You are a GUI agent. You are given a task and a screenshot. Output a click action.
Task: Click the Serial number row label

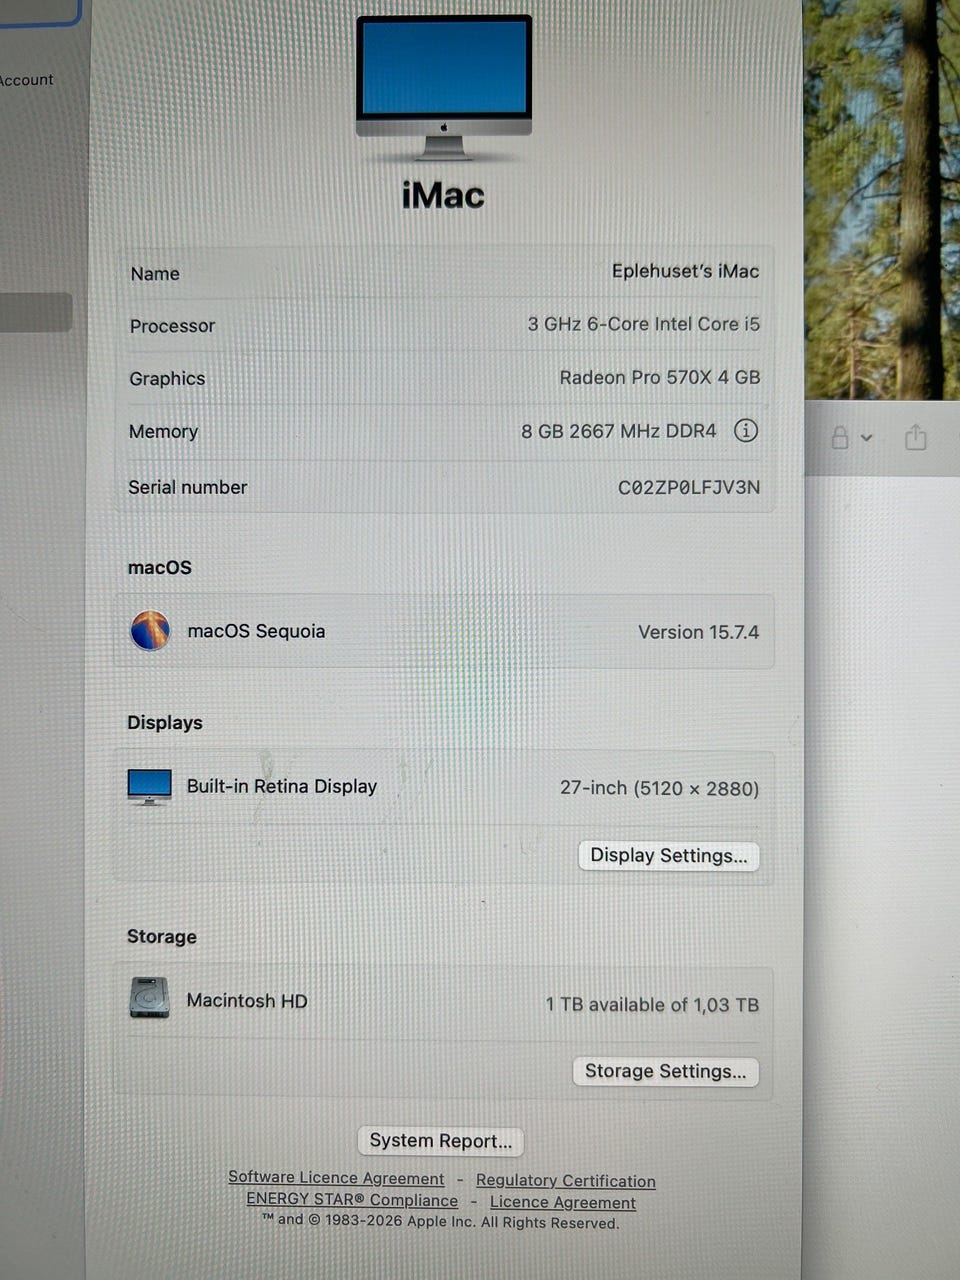coord(187,487)
